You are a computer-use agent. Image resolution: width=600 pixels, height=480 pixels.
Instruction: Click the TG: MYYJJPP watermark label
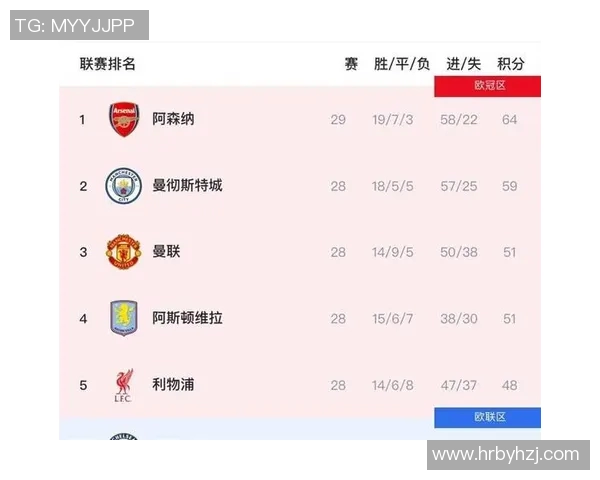[79, 25]
